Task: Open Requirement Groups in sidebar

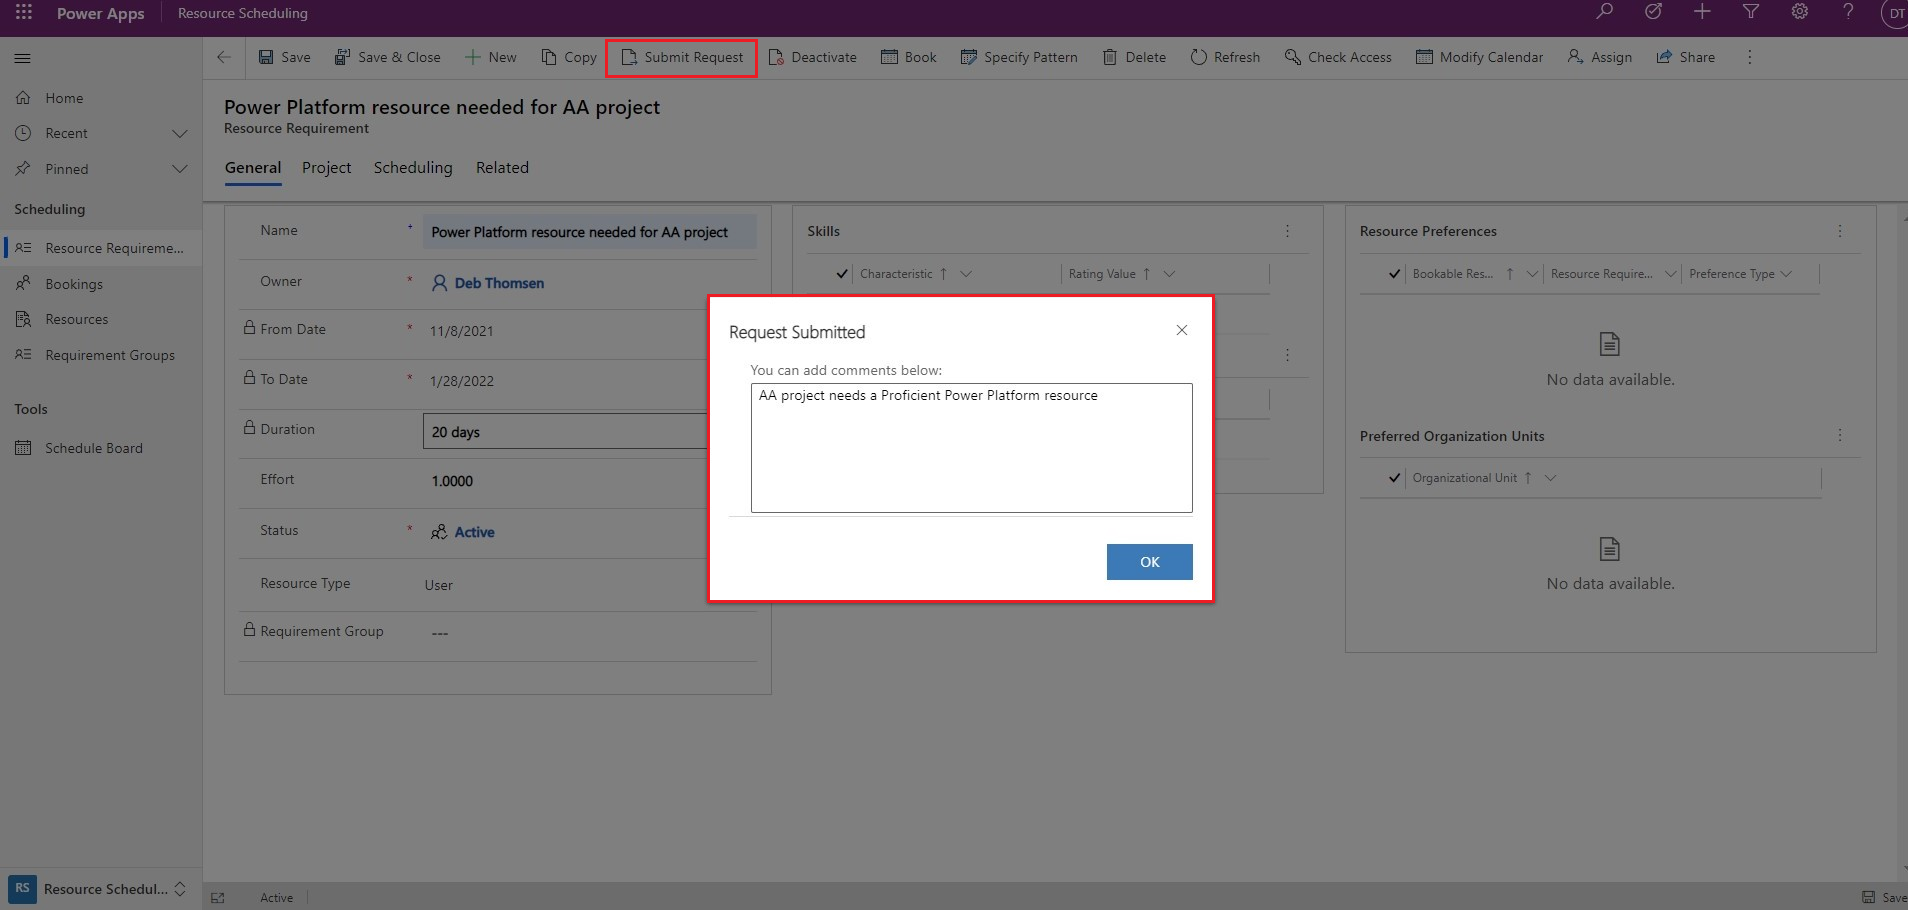Action: tap(101, 355)
